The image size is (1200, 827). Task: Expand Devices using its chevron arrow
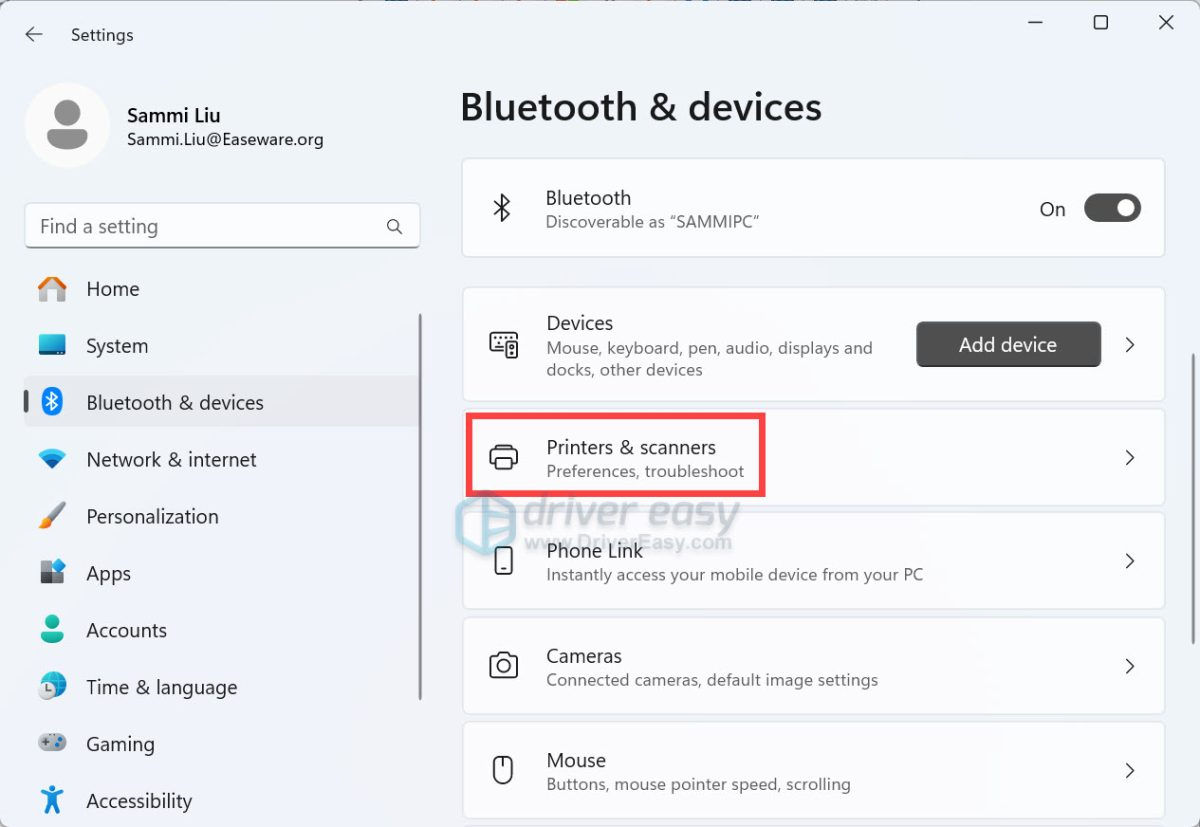[1130, 345]
